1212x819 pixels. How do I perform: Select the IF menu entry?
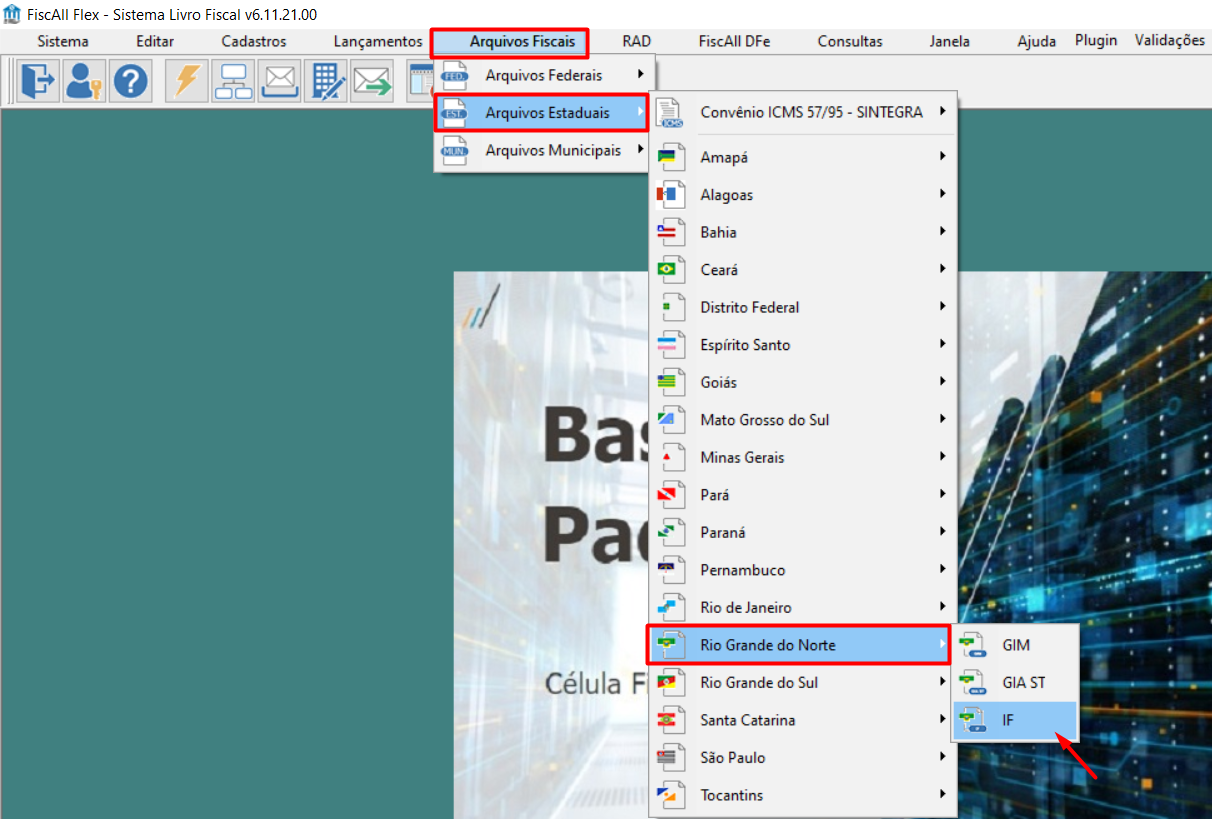(1014, 720)
